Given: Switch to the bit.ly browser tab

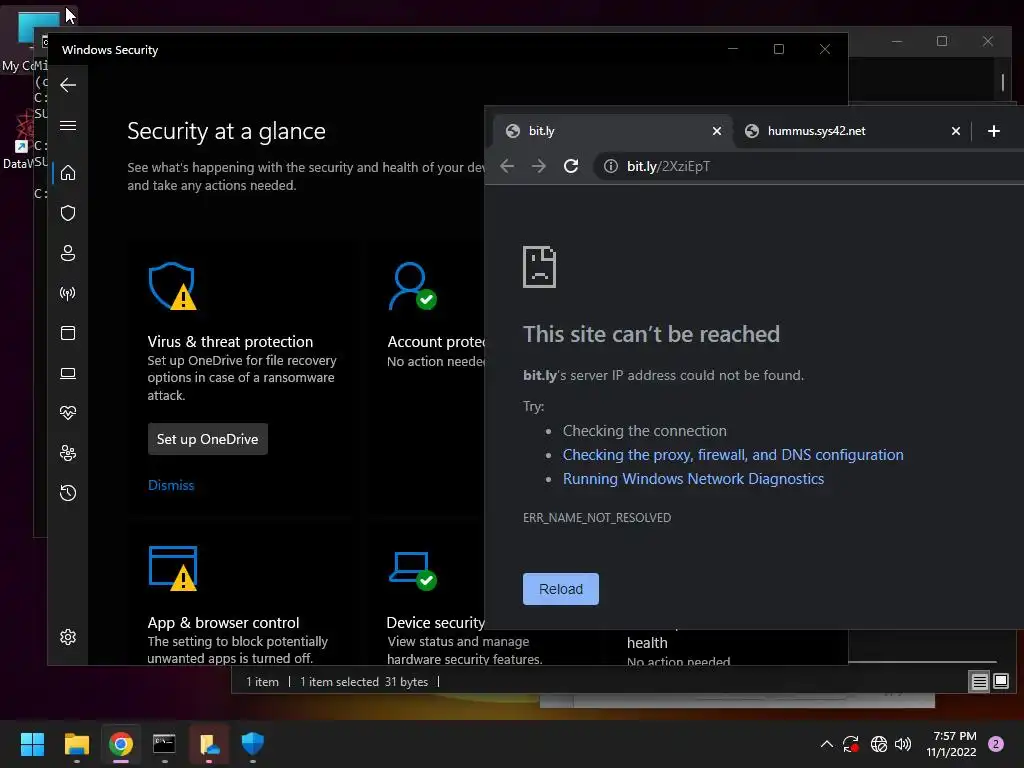Looking at the screenshot, I should [x=613, y=131].
